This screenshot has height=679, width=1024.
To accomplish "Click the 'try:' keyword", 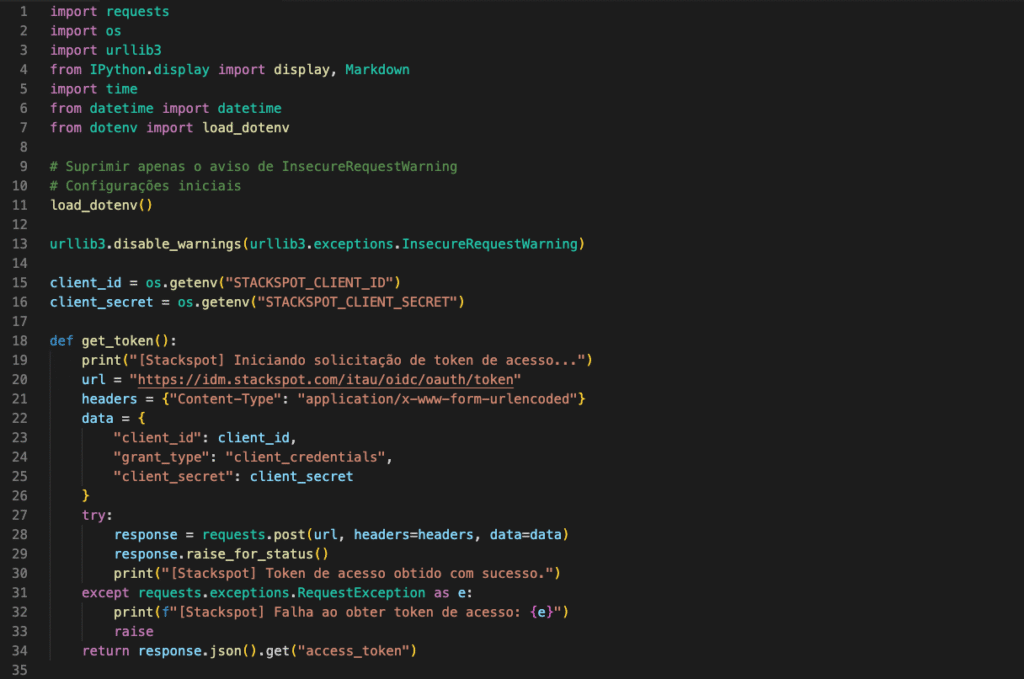I will (97, 515).
